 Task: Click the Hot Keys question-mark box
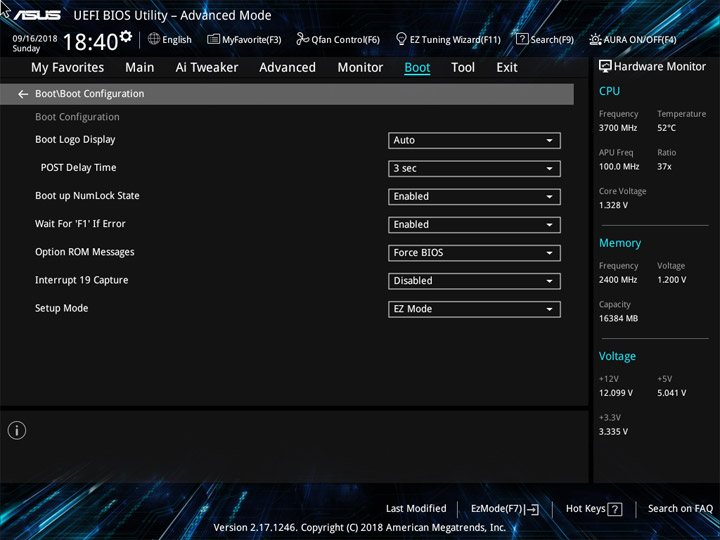point(615,509)
